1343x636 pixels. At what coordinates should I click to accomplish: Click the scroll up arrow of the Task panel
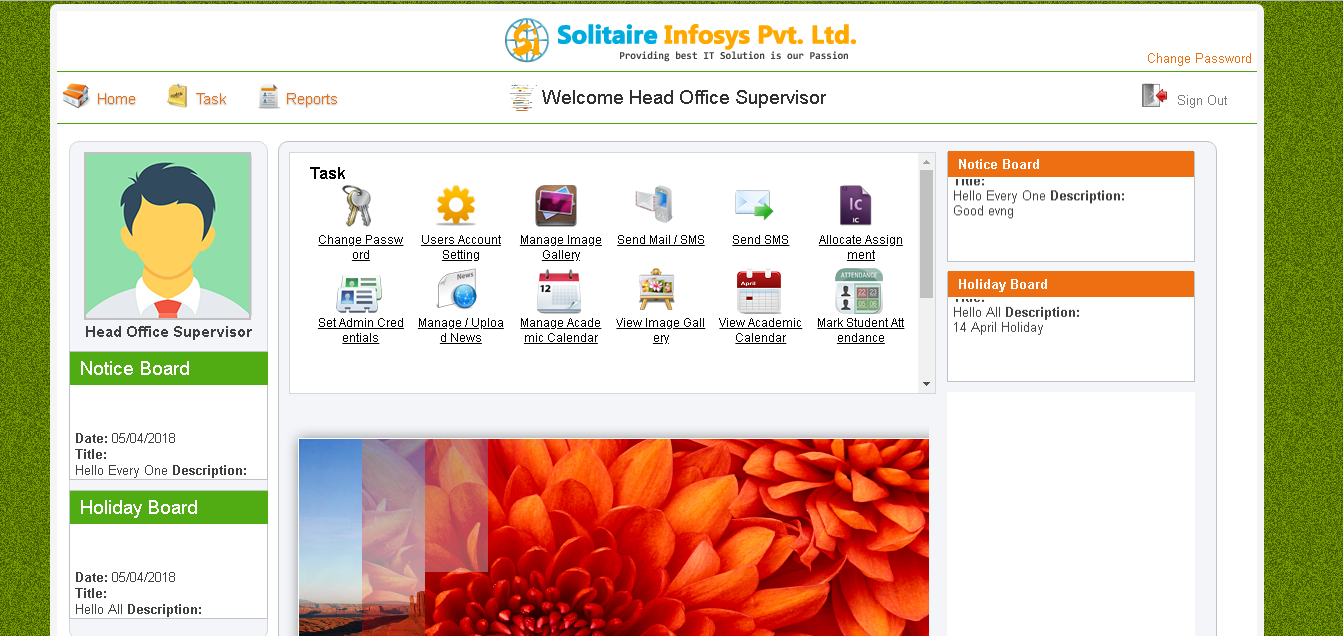[x=926, y=162]
